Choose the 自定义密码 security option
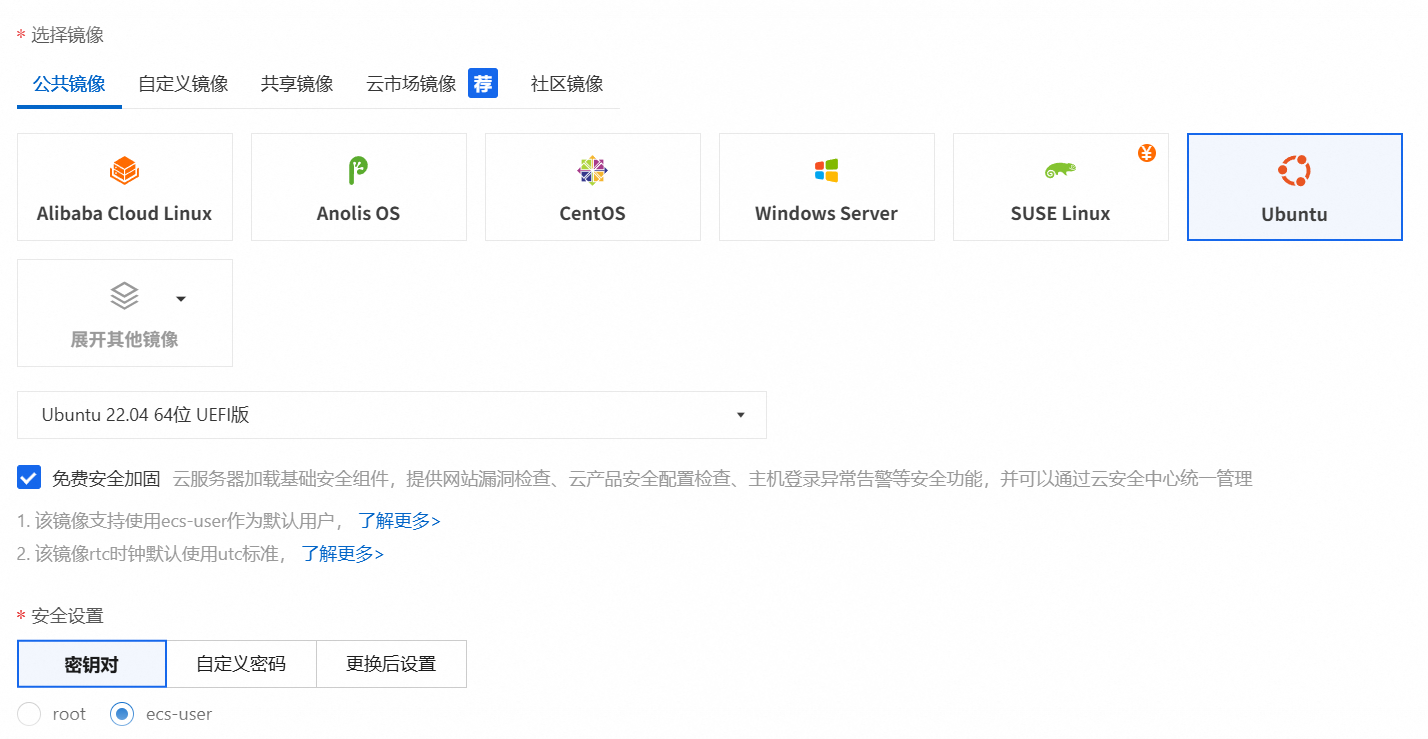The width and height of the screenshot is (1428, 739). tap(241, 664)
